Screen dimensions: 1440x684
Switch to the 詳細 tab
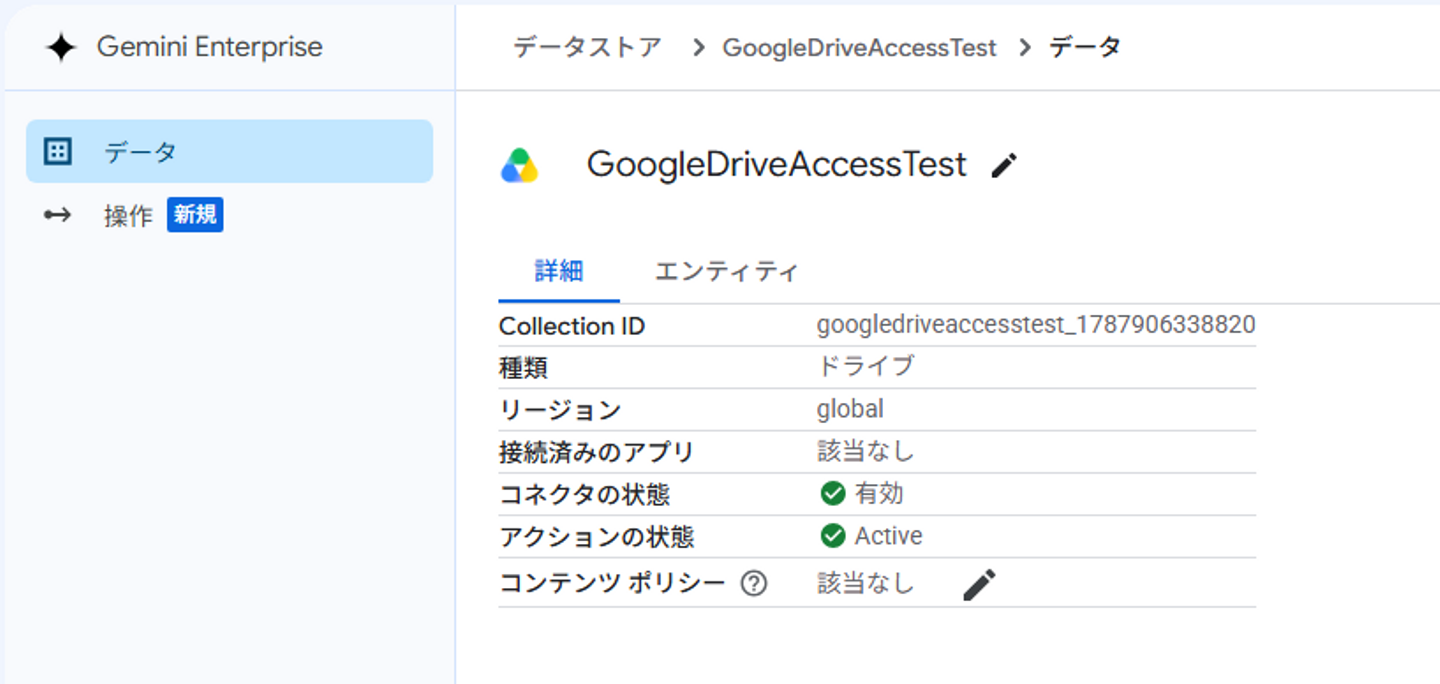[x=559, y=271]
